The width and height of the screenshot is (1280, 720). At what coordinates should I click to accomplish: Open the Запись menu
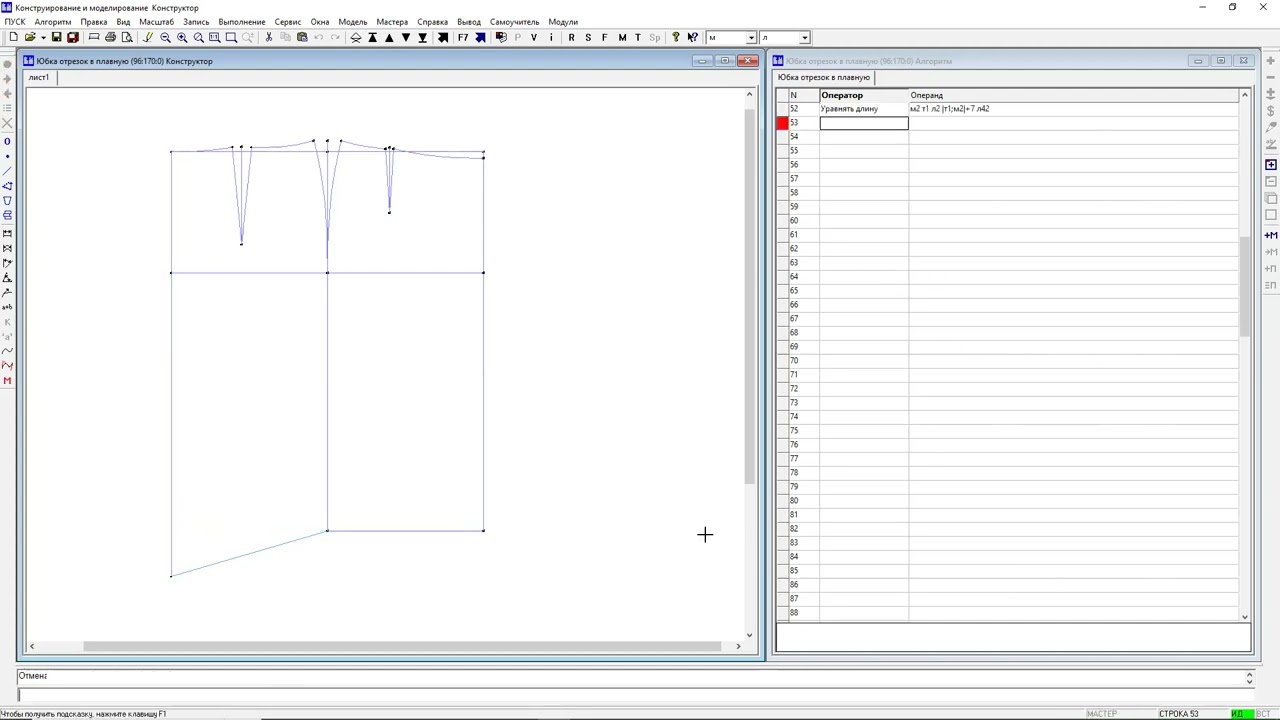pyautogui.click(x=196, y=22)
